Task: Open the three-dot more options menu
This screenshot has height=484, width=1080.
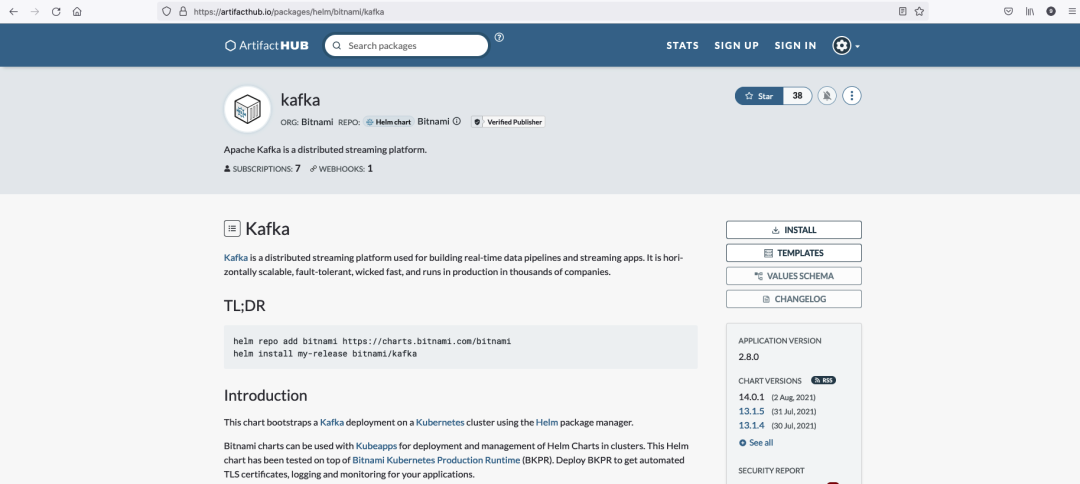Action: click(x=852, y=96)
